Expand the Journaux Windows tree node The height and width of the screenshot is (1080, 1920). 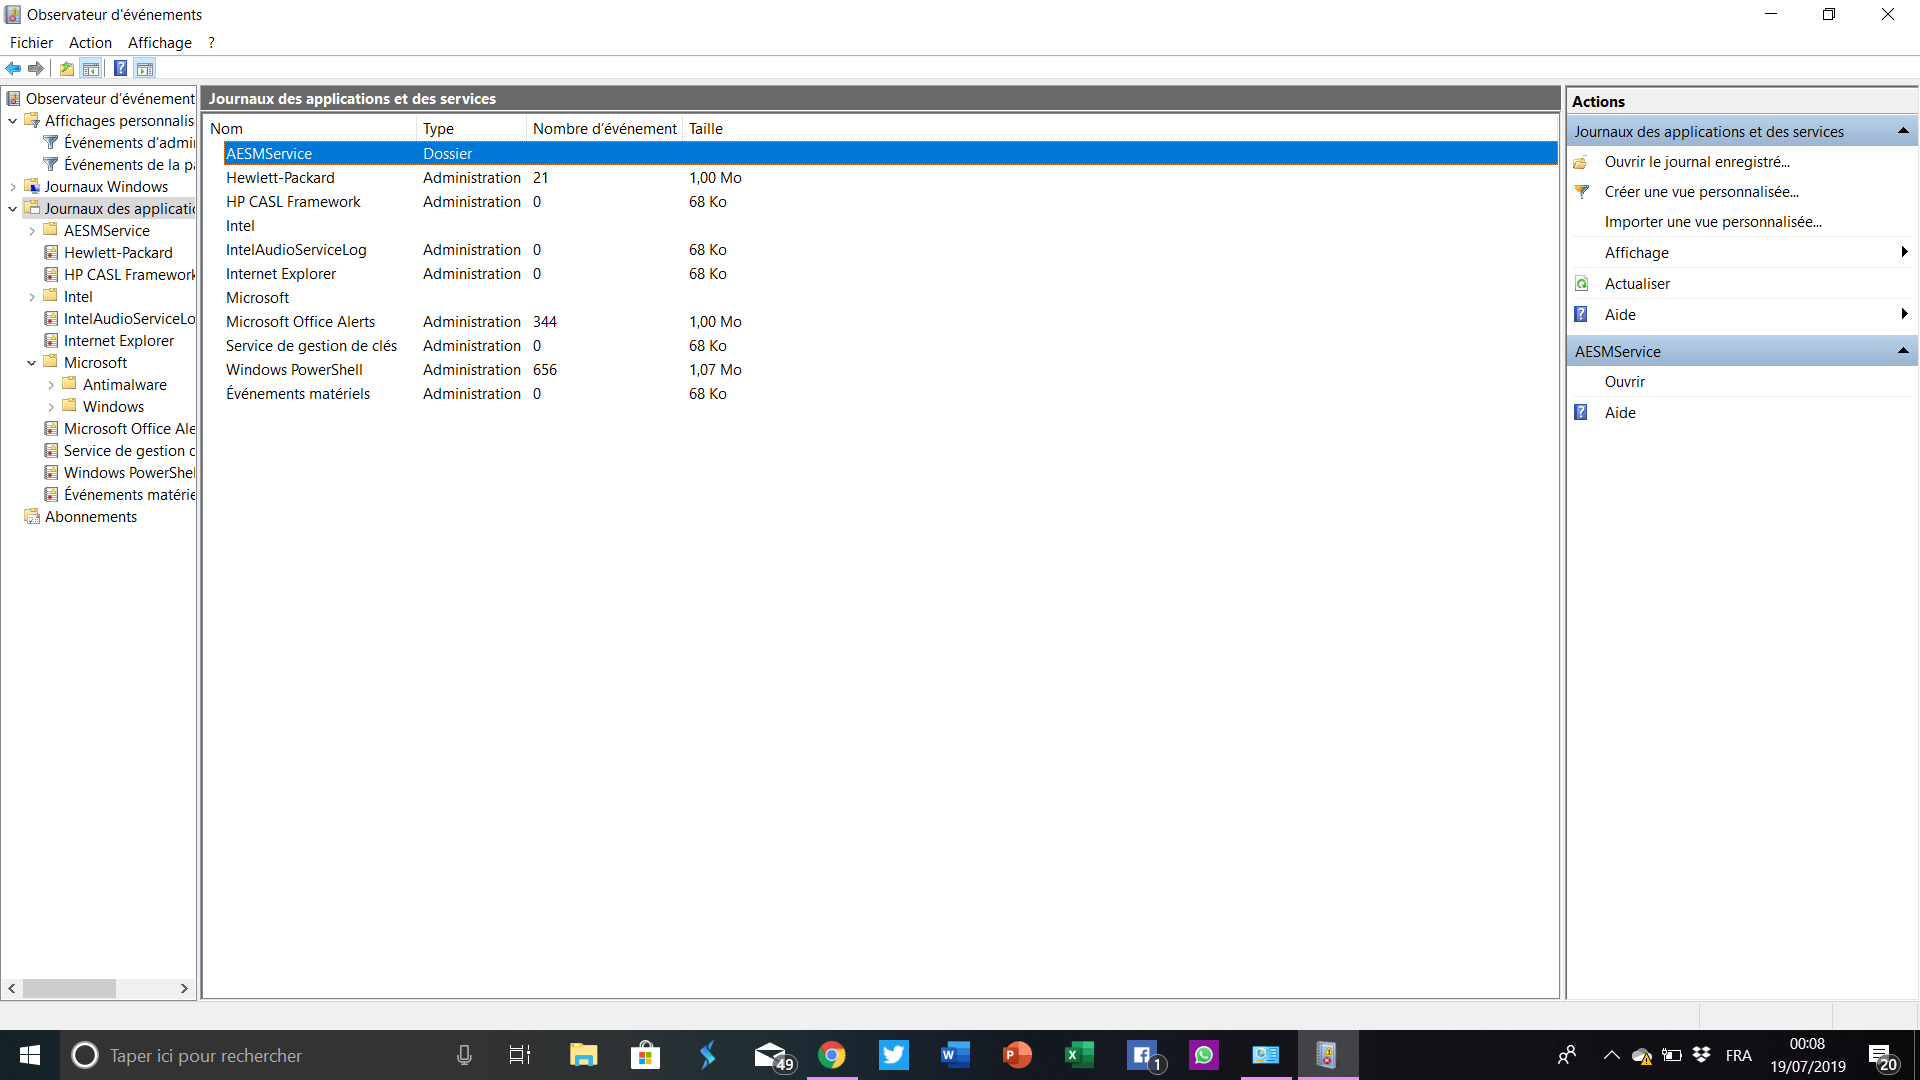coord(12,187)
